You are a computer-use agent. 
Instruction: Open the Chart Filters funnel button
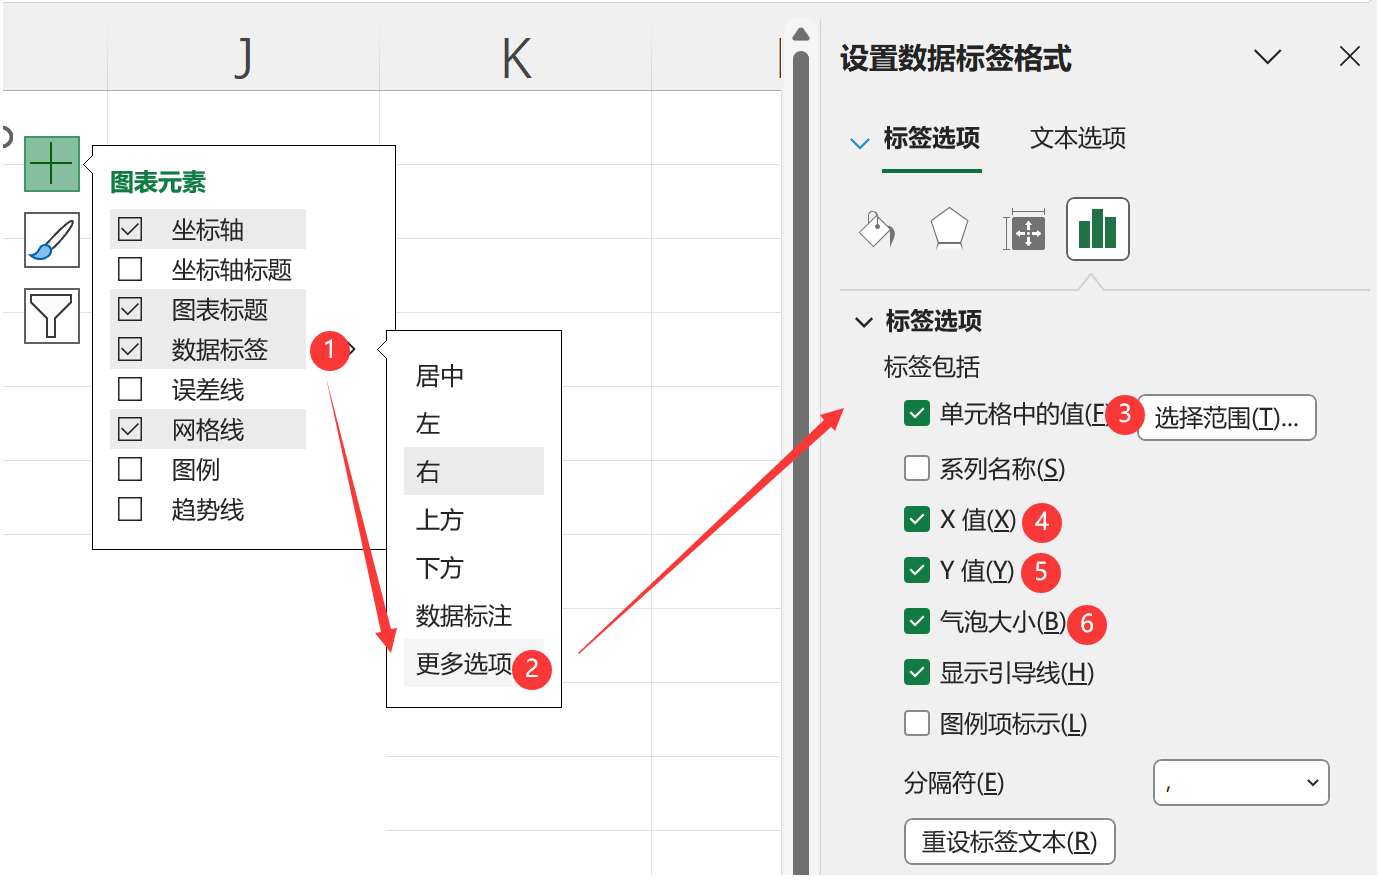pos(51,316)
